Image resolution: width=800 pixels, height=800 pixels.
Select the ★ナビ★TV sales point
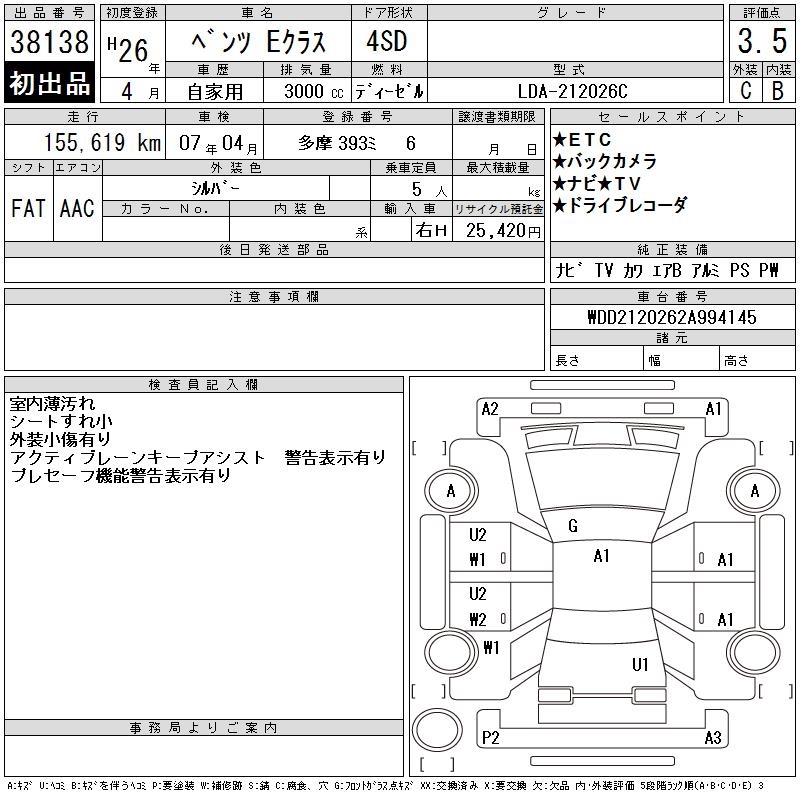tap(596, 183)
